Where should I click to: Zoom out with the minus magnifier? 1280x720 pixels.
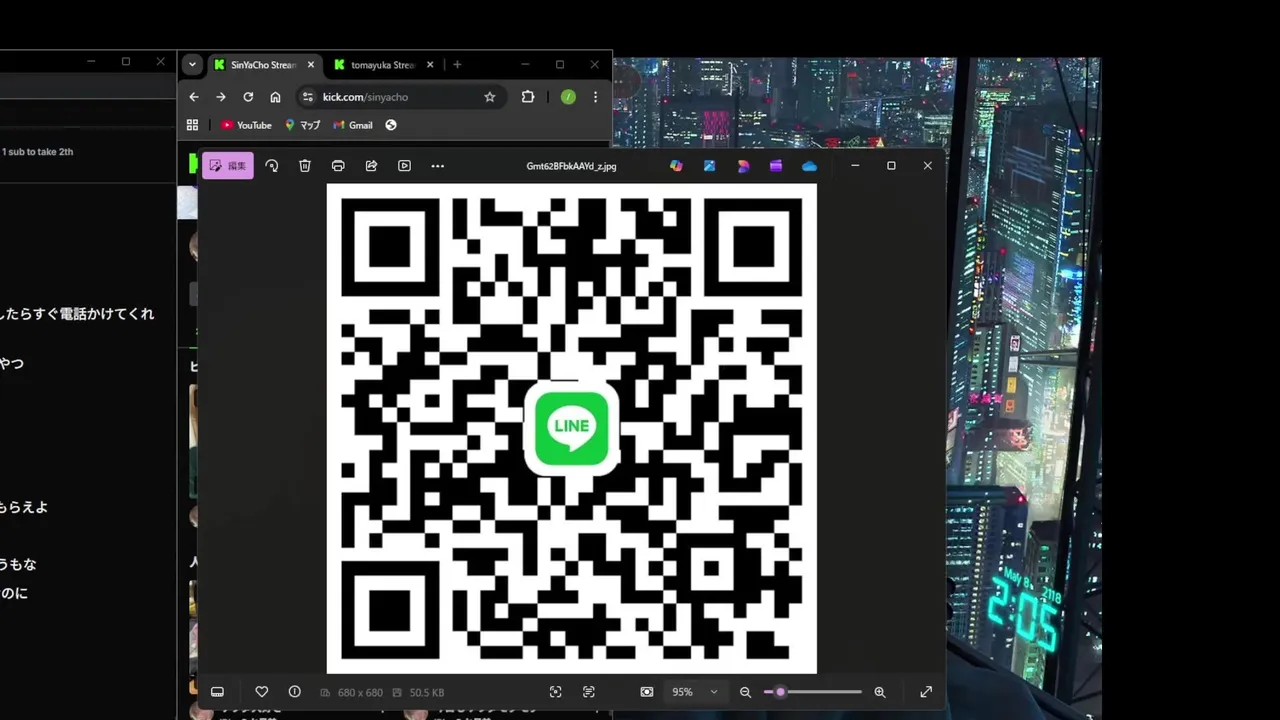point(745,692)
